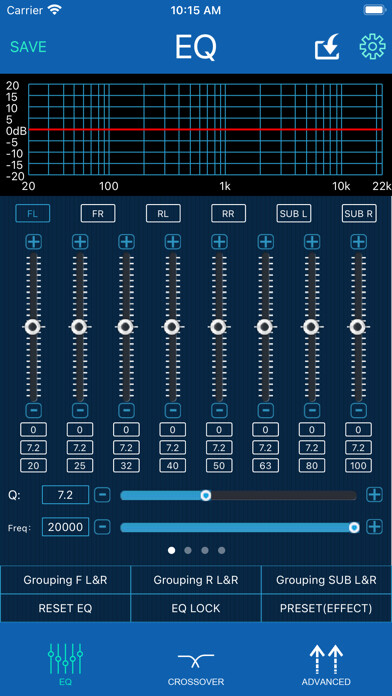
Task: Select the SUB R channel
Action: [x=359, y=214]
